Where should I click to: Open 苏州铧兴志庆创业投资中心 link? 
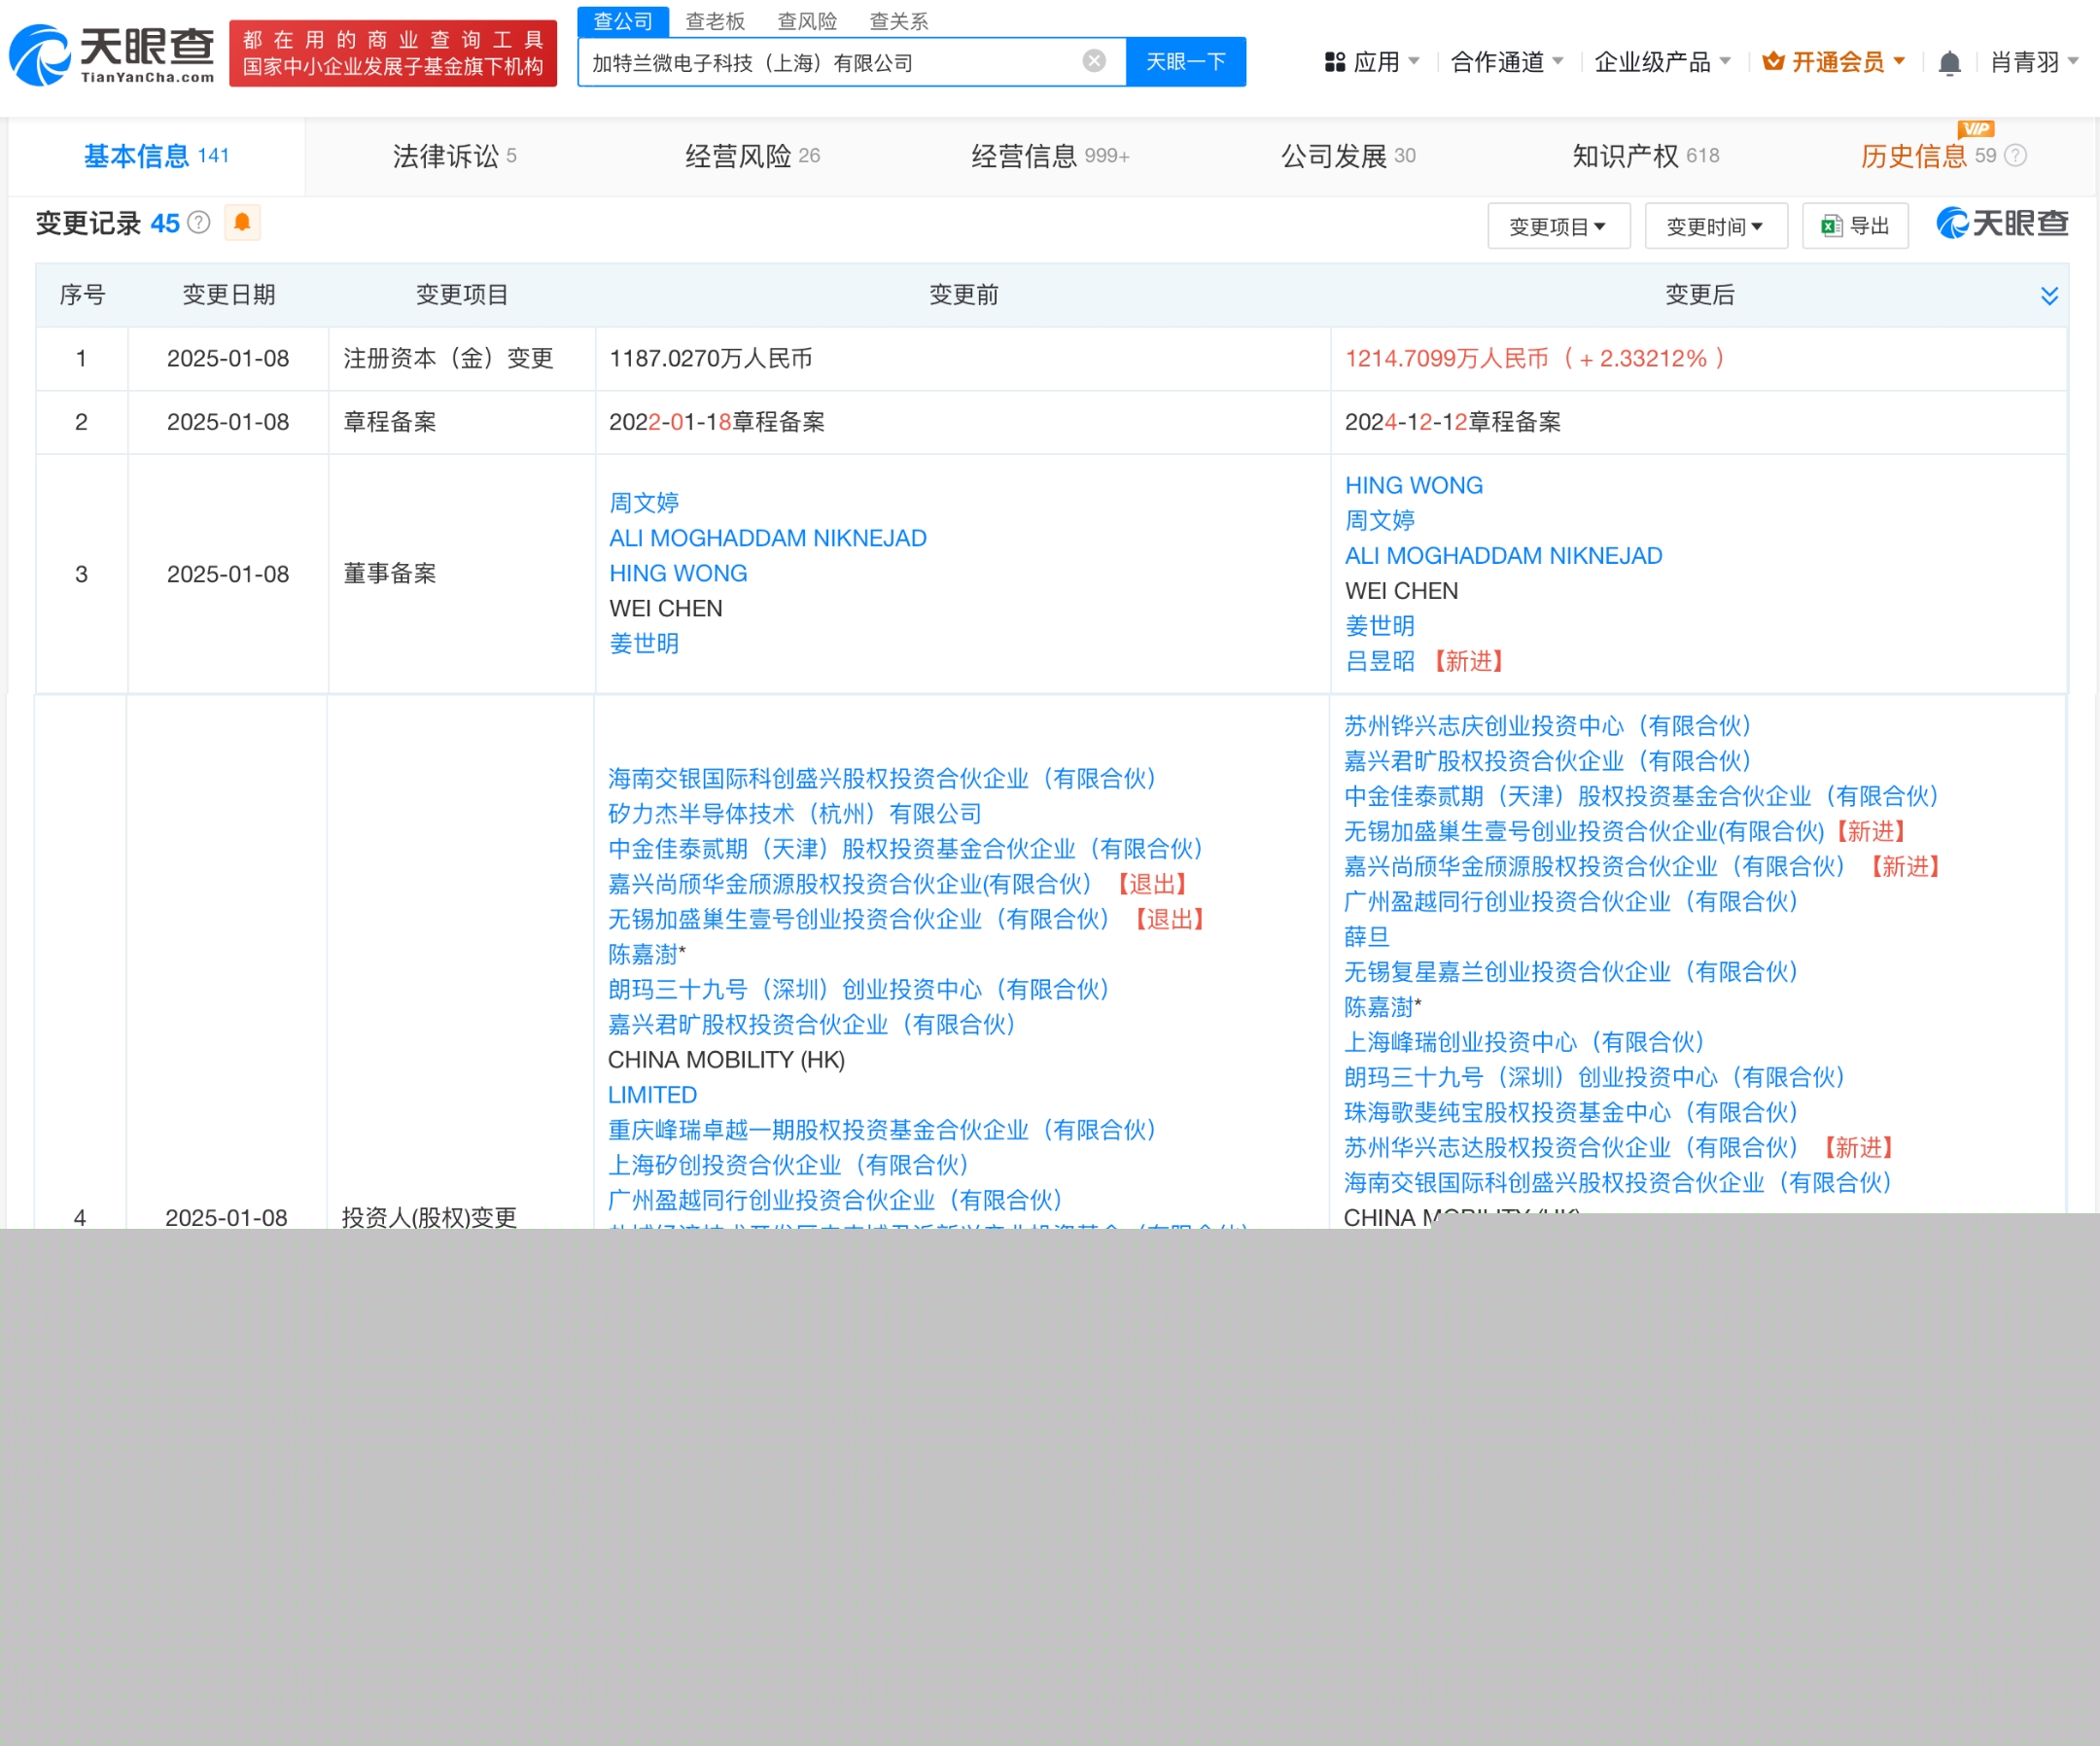point(1547,726)
